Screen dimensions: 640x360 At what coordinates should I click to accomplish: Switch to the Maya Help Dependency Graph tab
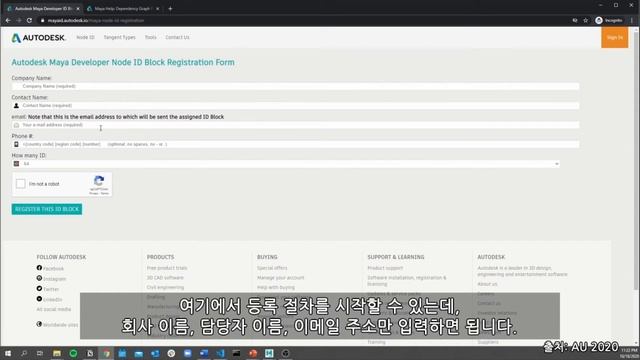(122, 9)
